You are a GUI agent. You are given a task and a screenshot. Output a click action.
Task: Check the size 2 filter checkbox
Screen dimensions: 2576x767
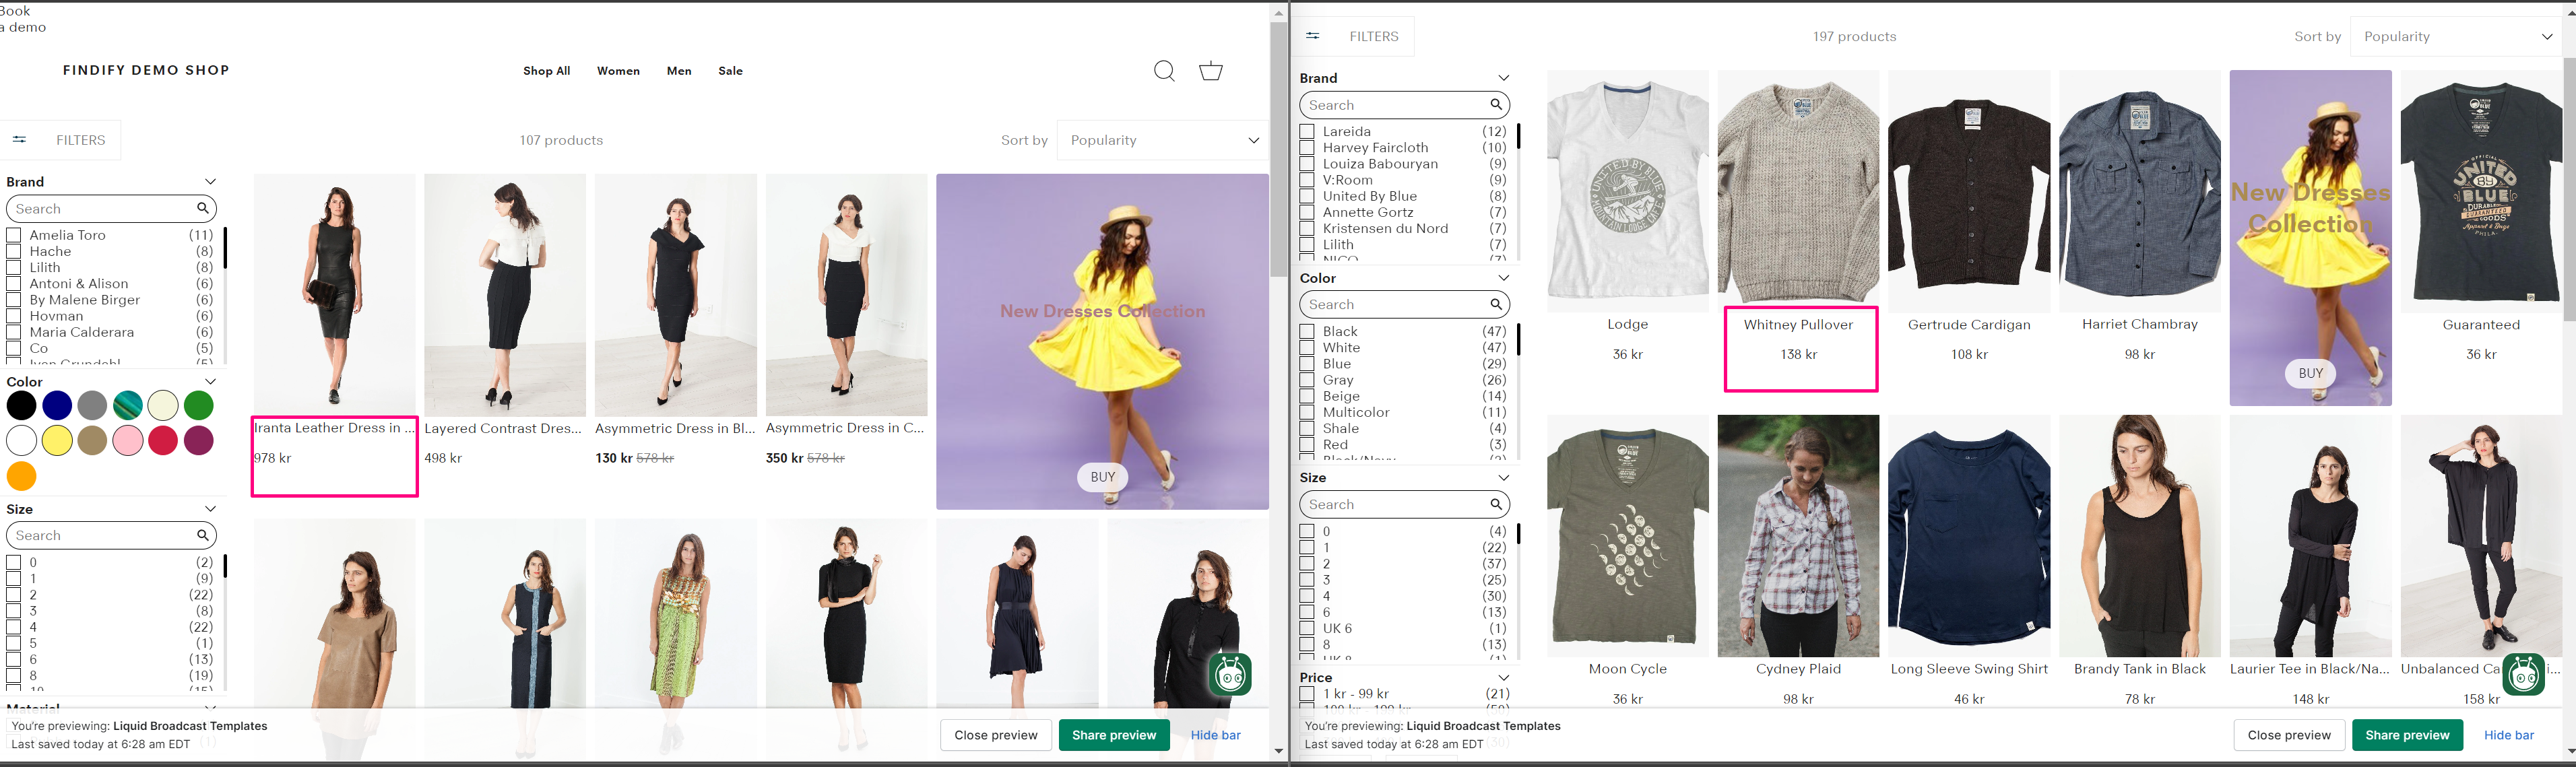coord(13,595)
